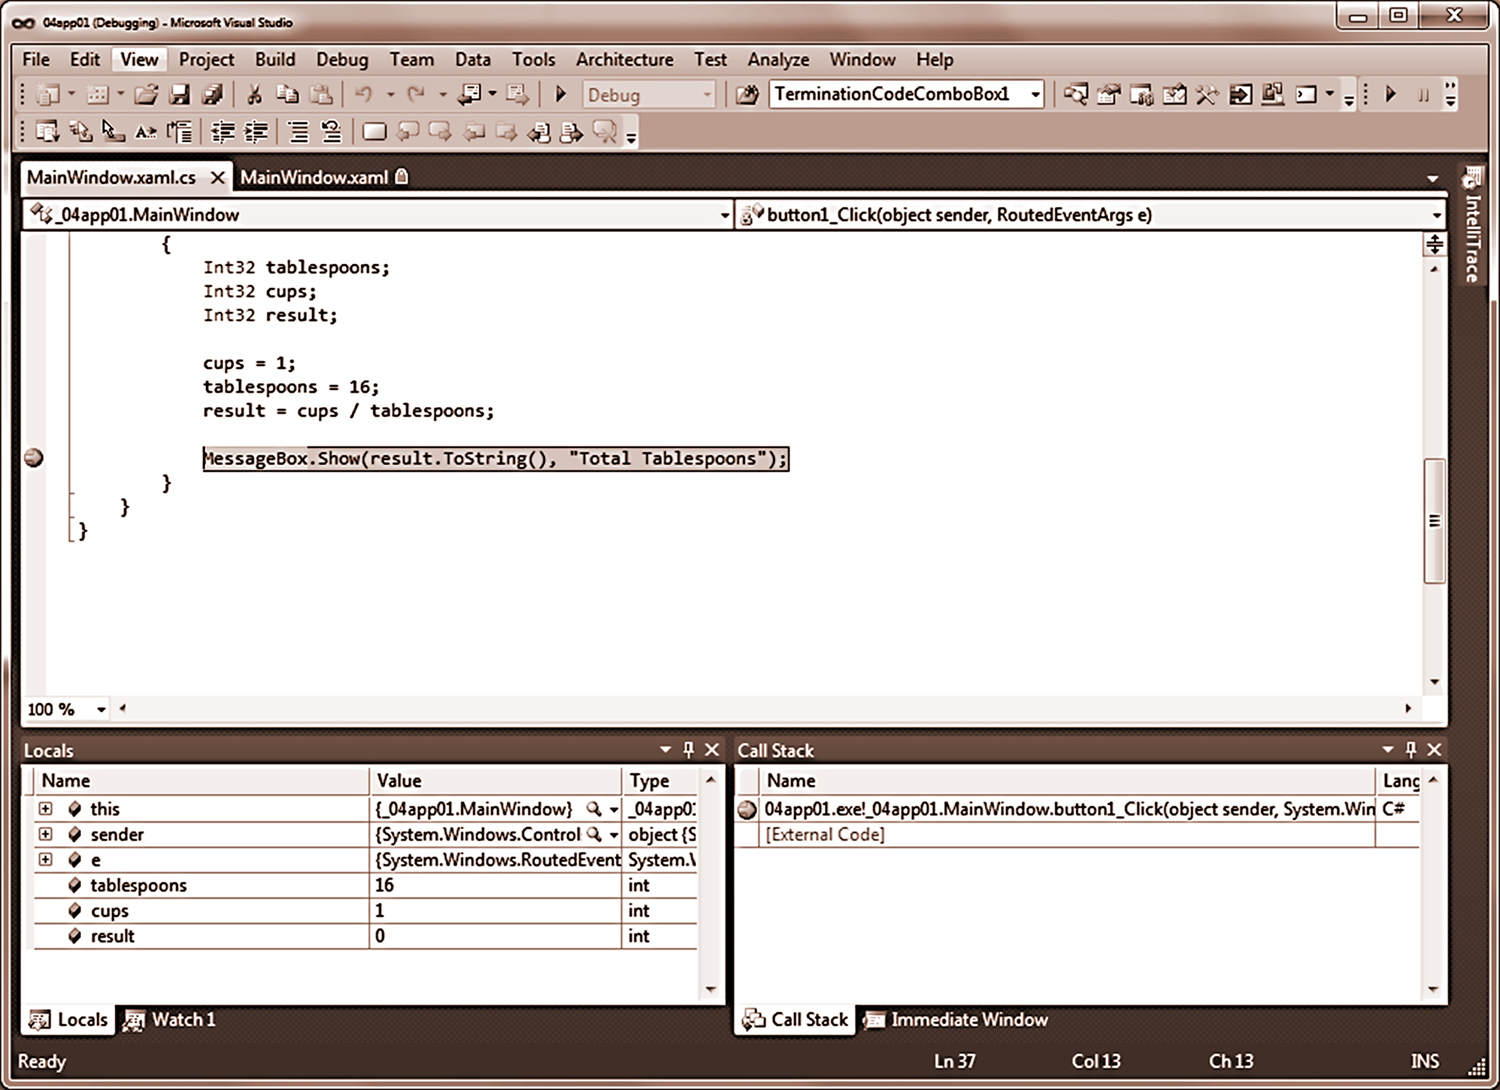Close the Locals panel
This screenshot has width=1500, height=1090.
click(x=712, y=750)
